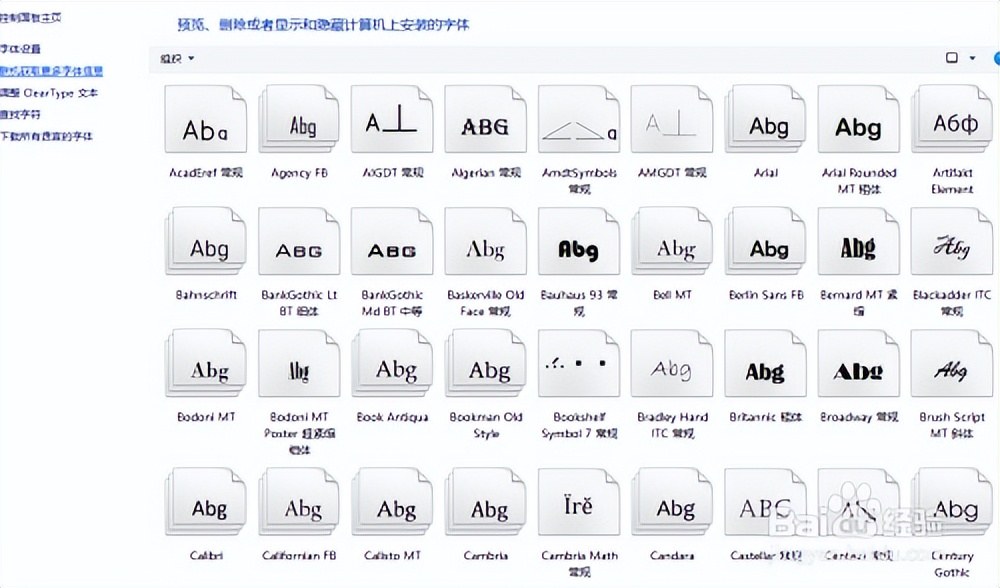This screenshot has height=588, width=1000.
Task: Open the Arial font family icon
Action: coord(766,126)
